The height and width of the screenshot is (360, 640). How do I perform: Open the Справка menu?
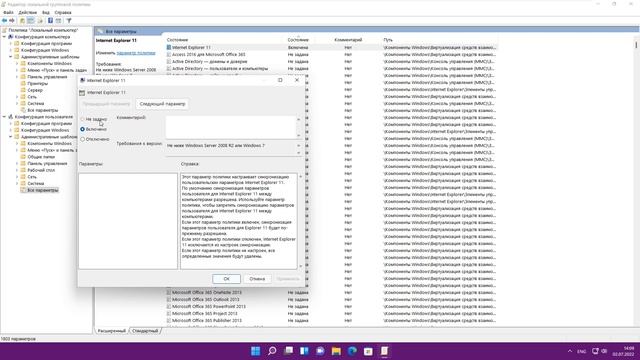63,13
